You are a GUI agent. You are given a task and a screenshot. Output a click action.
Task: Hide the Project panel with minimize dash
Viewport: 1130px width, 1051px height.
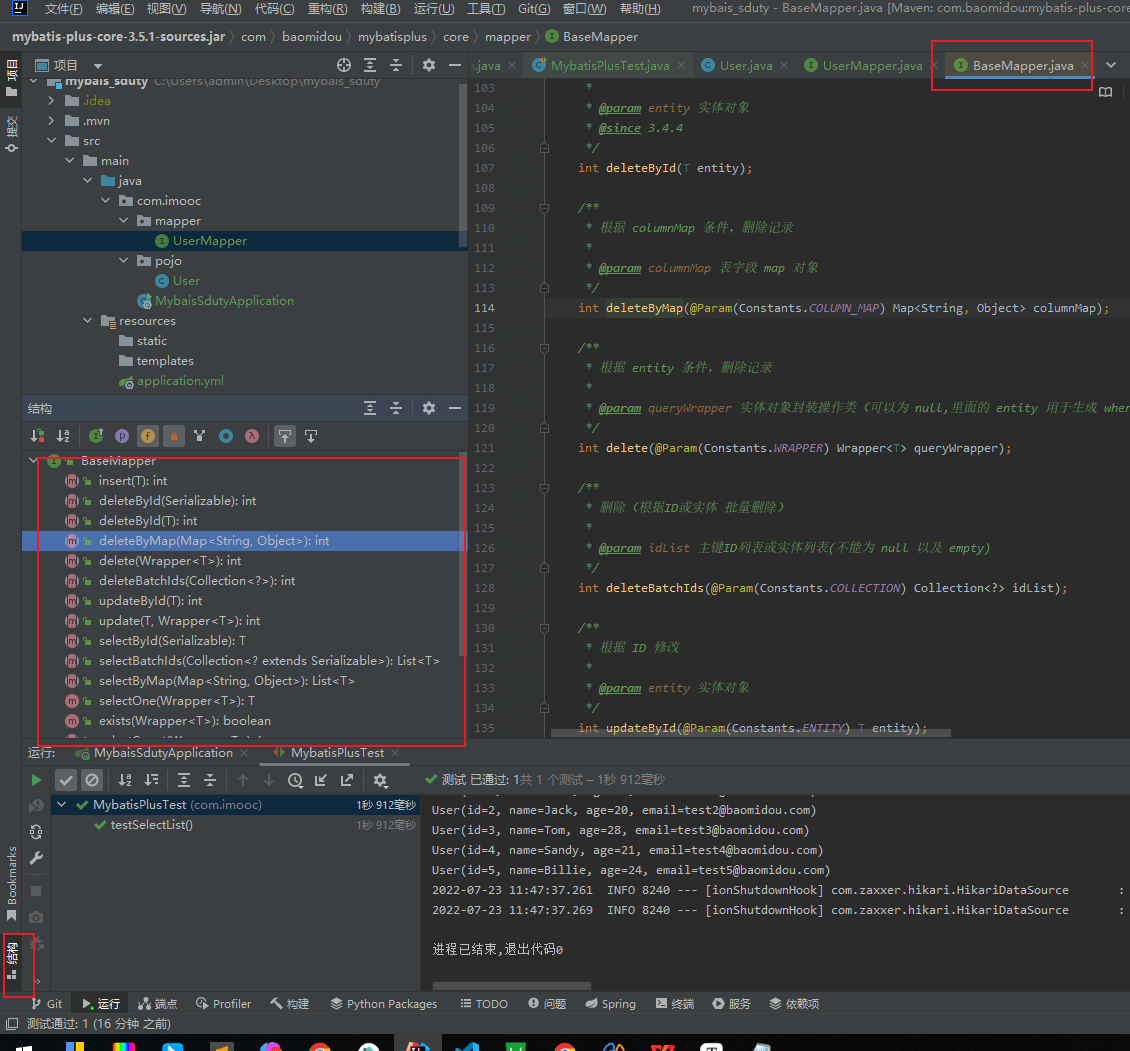[455, 65]
